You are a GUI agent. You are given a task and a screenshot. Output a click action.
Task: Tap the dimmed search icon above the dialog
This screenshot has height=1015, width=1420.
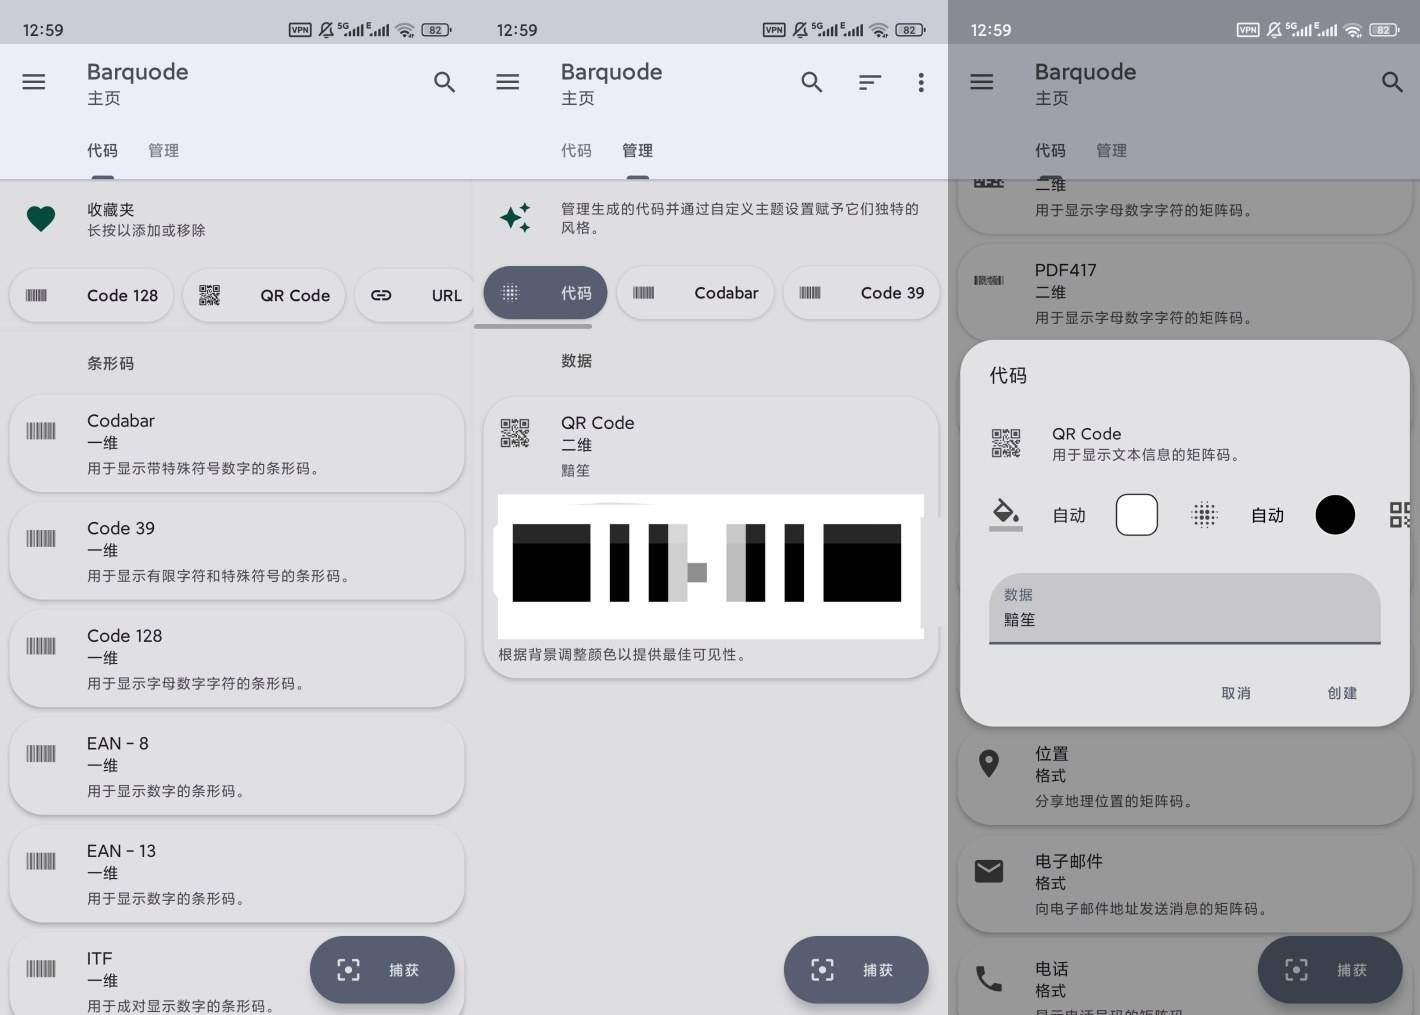click(1392, 82)
